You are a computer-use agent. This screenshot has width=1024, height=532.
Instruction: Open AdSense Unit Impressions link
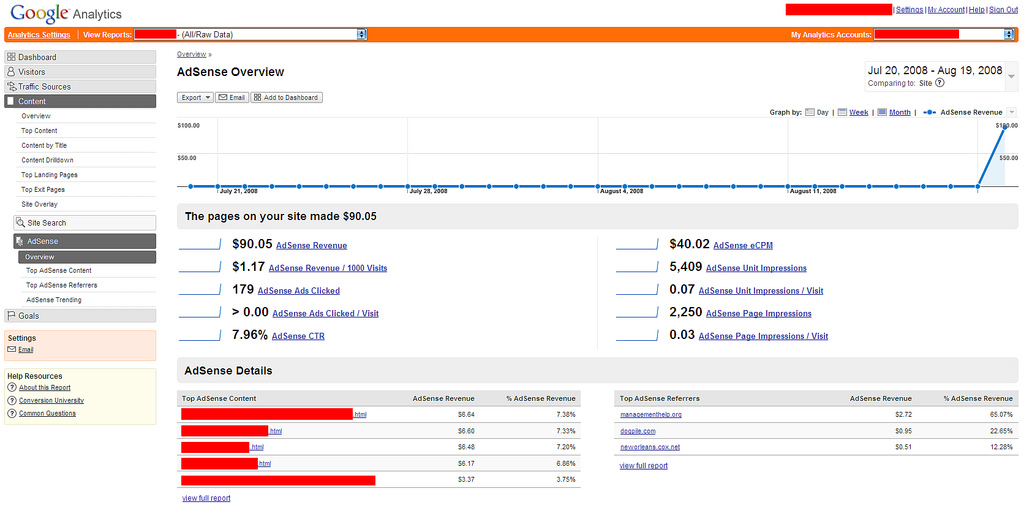pos(756,268)
